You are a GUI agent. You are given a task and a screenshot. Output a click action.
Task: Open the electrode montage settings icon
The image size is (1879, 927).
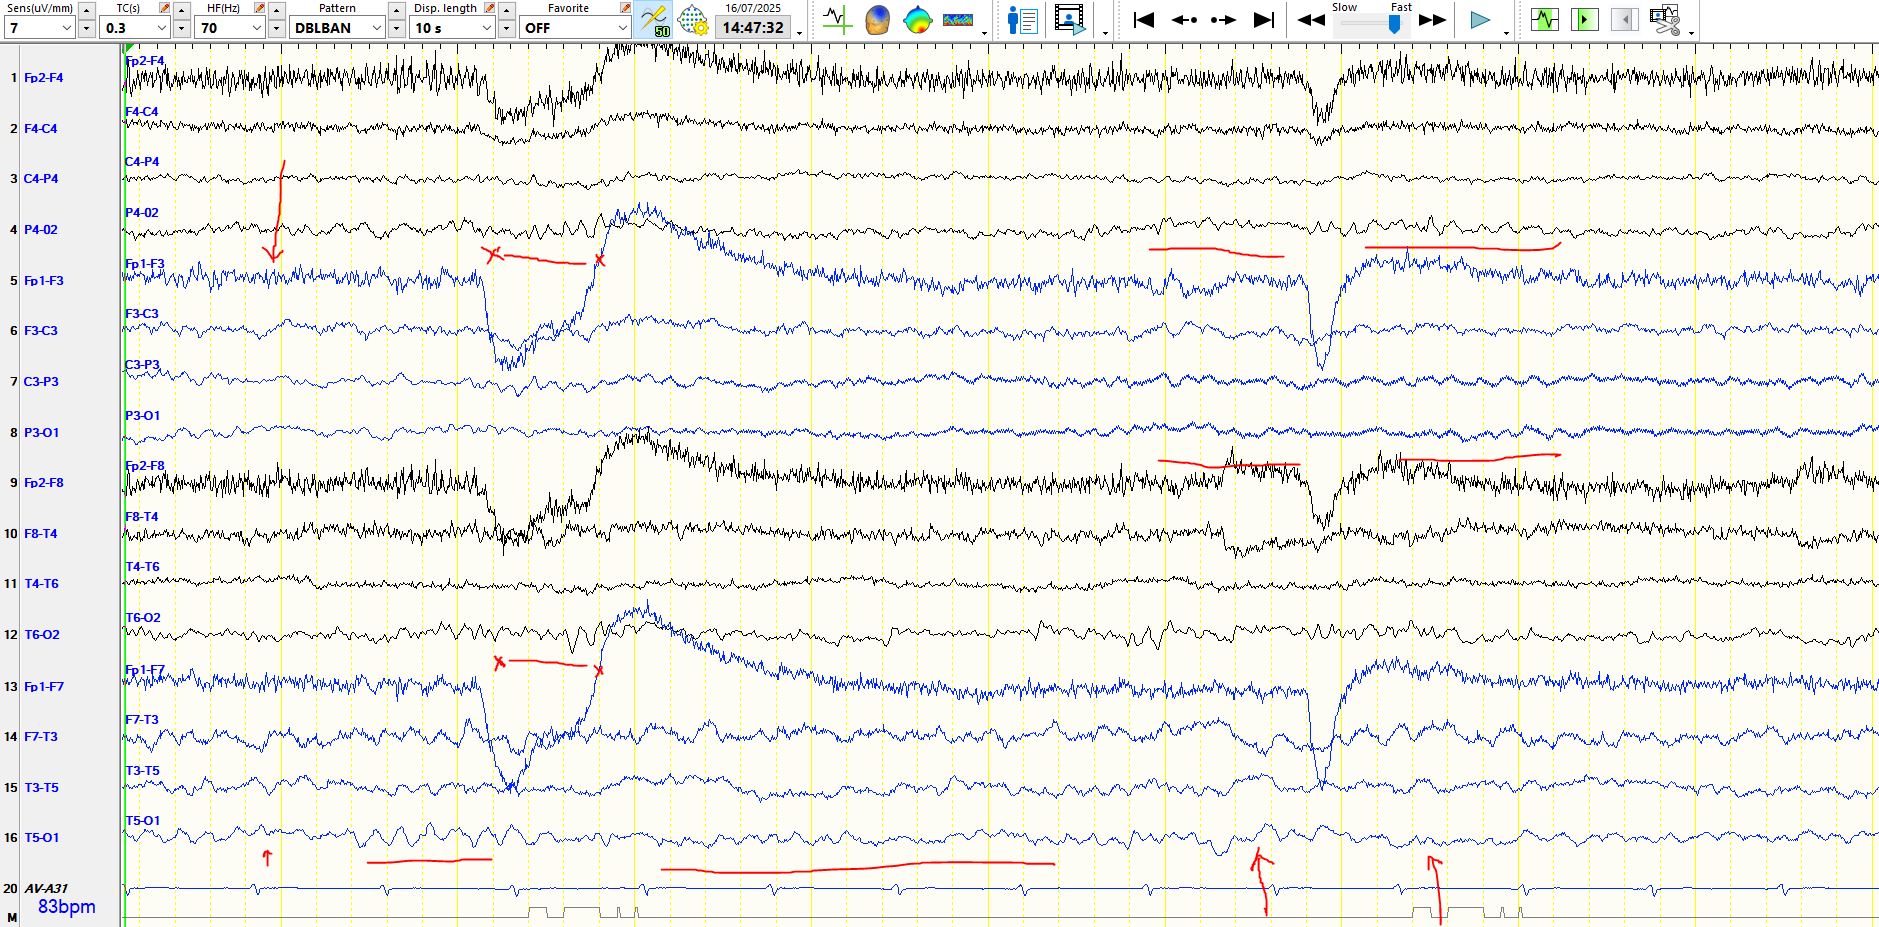point(693,19)
